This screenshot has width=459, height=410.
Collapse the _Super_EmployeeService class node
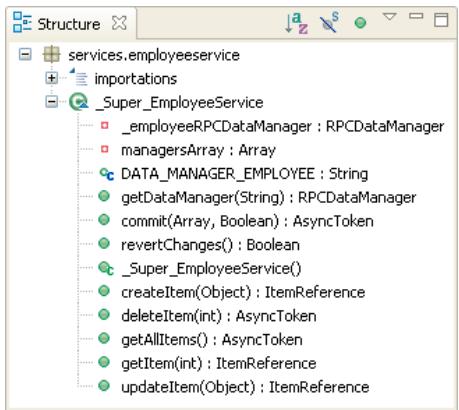(52, 102)
